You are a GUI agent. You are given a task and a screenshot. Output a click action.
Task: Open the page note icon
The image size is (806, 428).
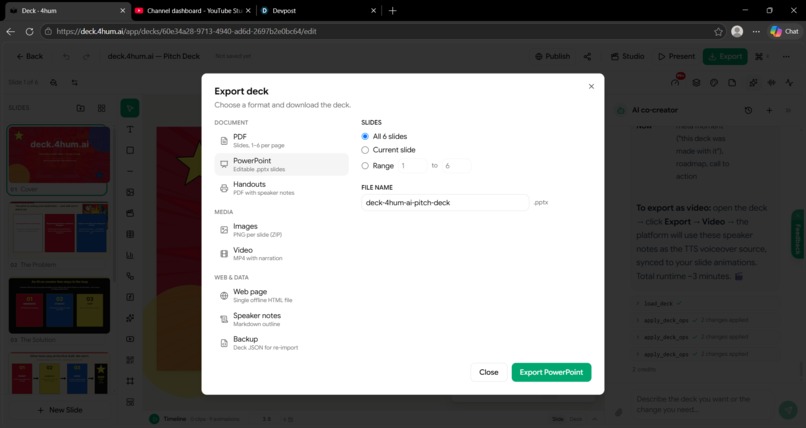(x=732, y=83)
